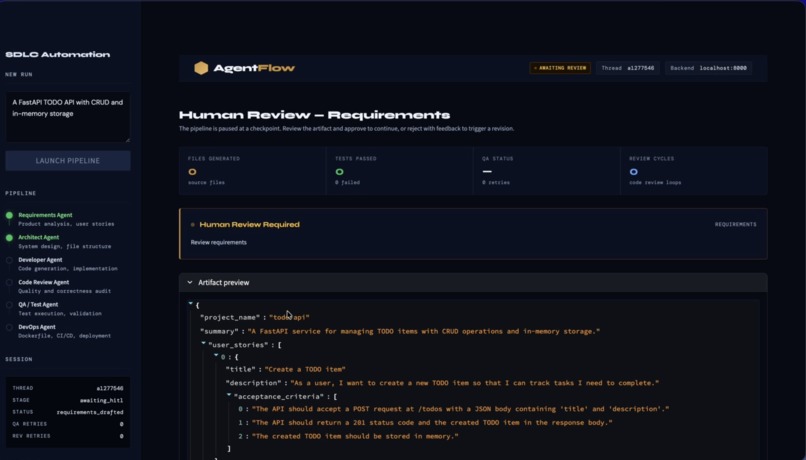This screenshot has width=806, height=460.
Task: Click the "project_name" JSON key
Action: click(x=231, y=318)
